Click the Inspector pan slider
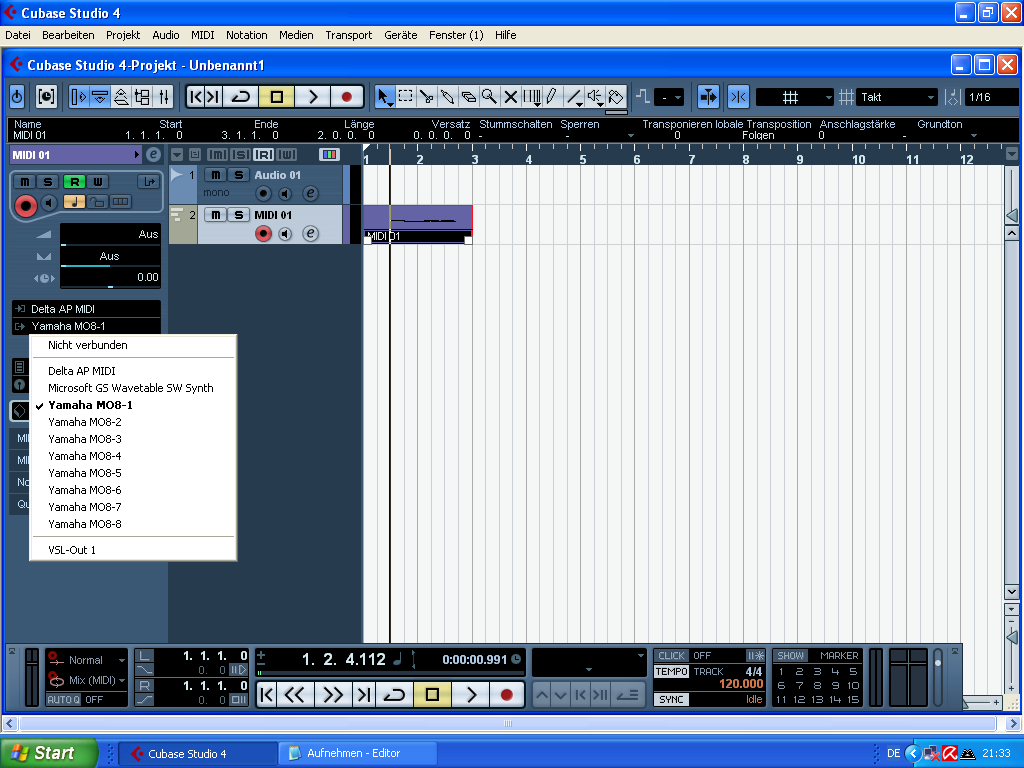Viewport: 1024px width, 768px height. tap(110, 256)
